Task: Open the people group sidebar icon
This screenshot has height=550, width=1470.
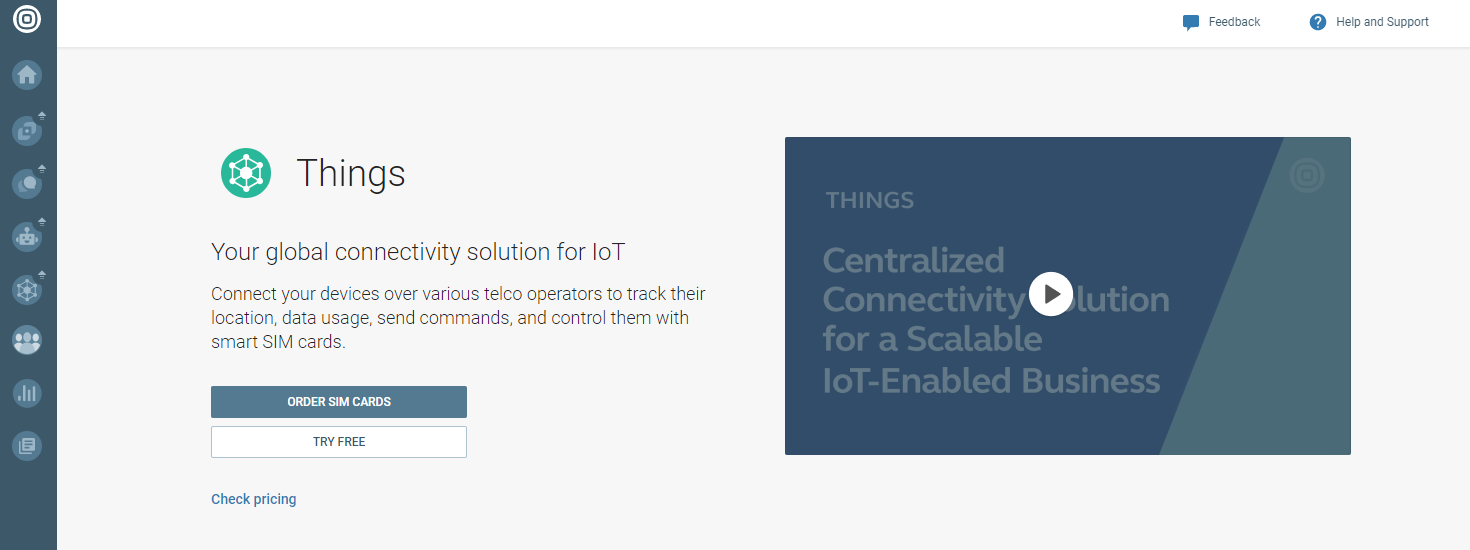Action: [27, 341]
